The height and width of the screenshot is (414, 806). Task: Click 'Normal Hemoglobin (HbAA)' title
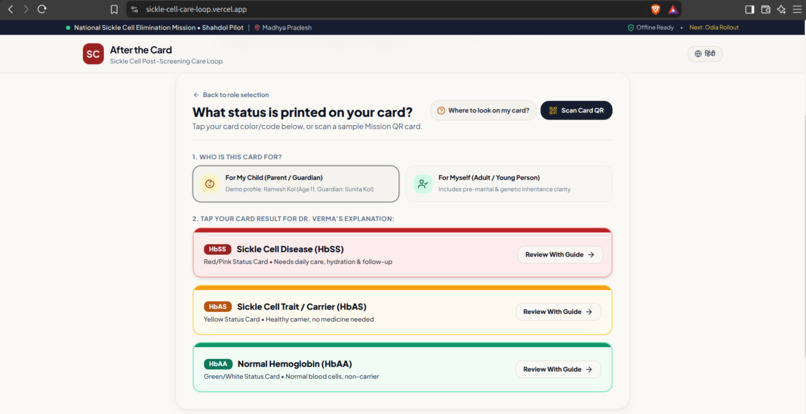point(295,364)
